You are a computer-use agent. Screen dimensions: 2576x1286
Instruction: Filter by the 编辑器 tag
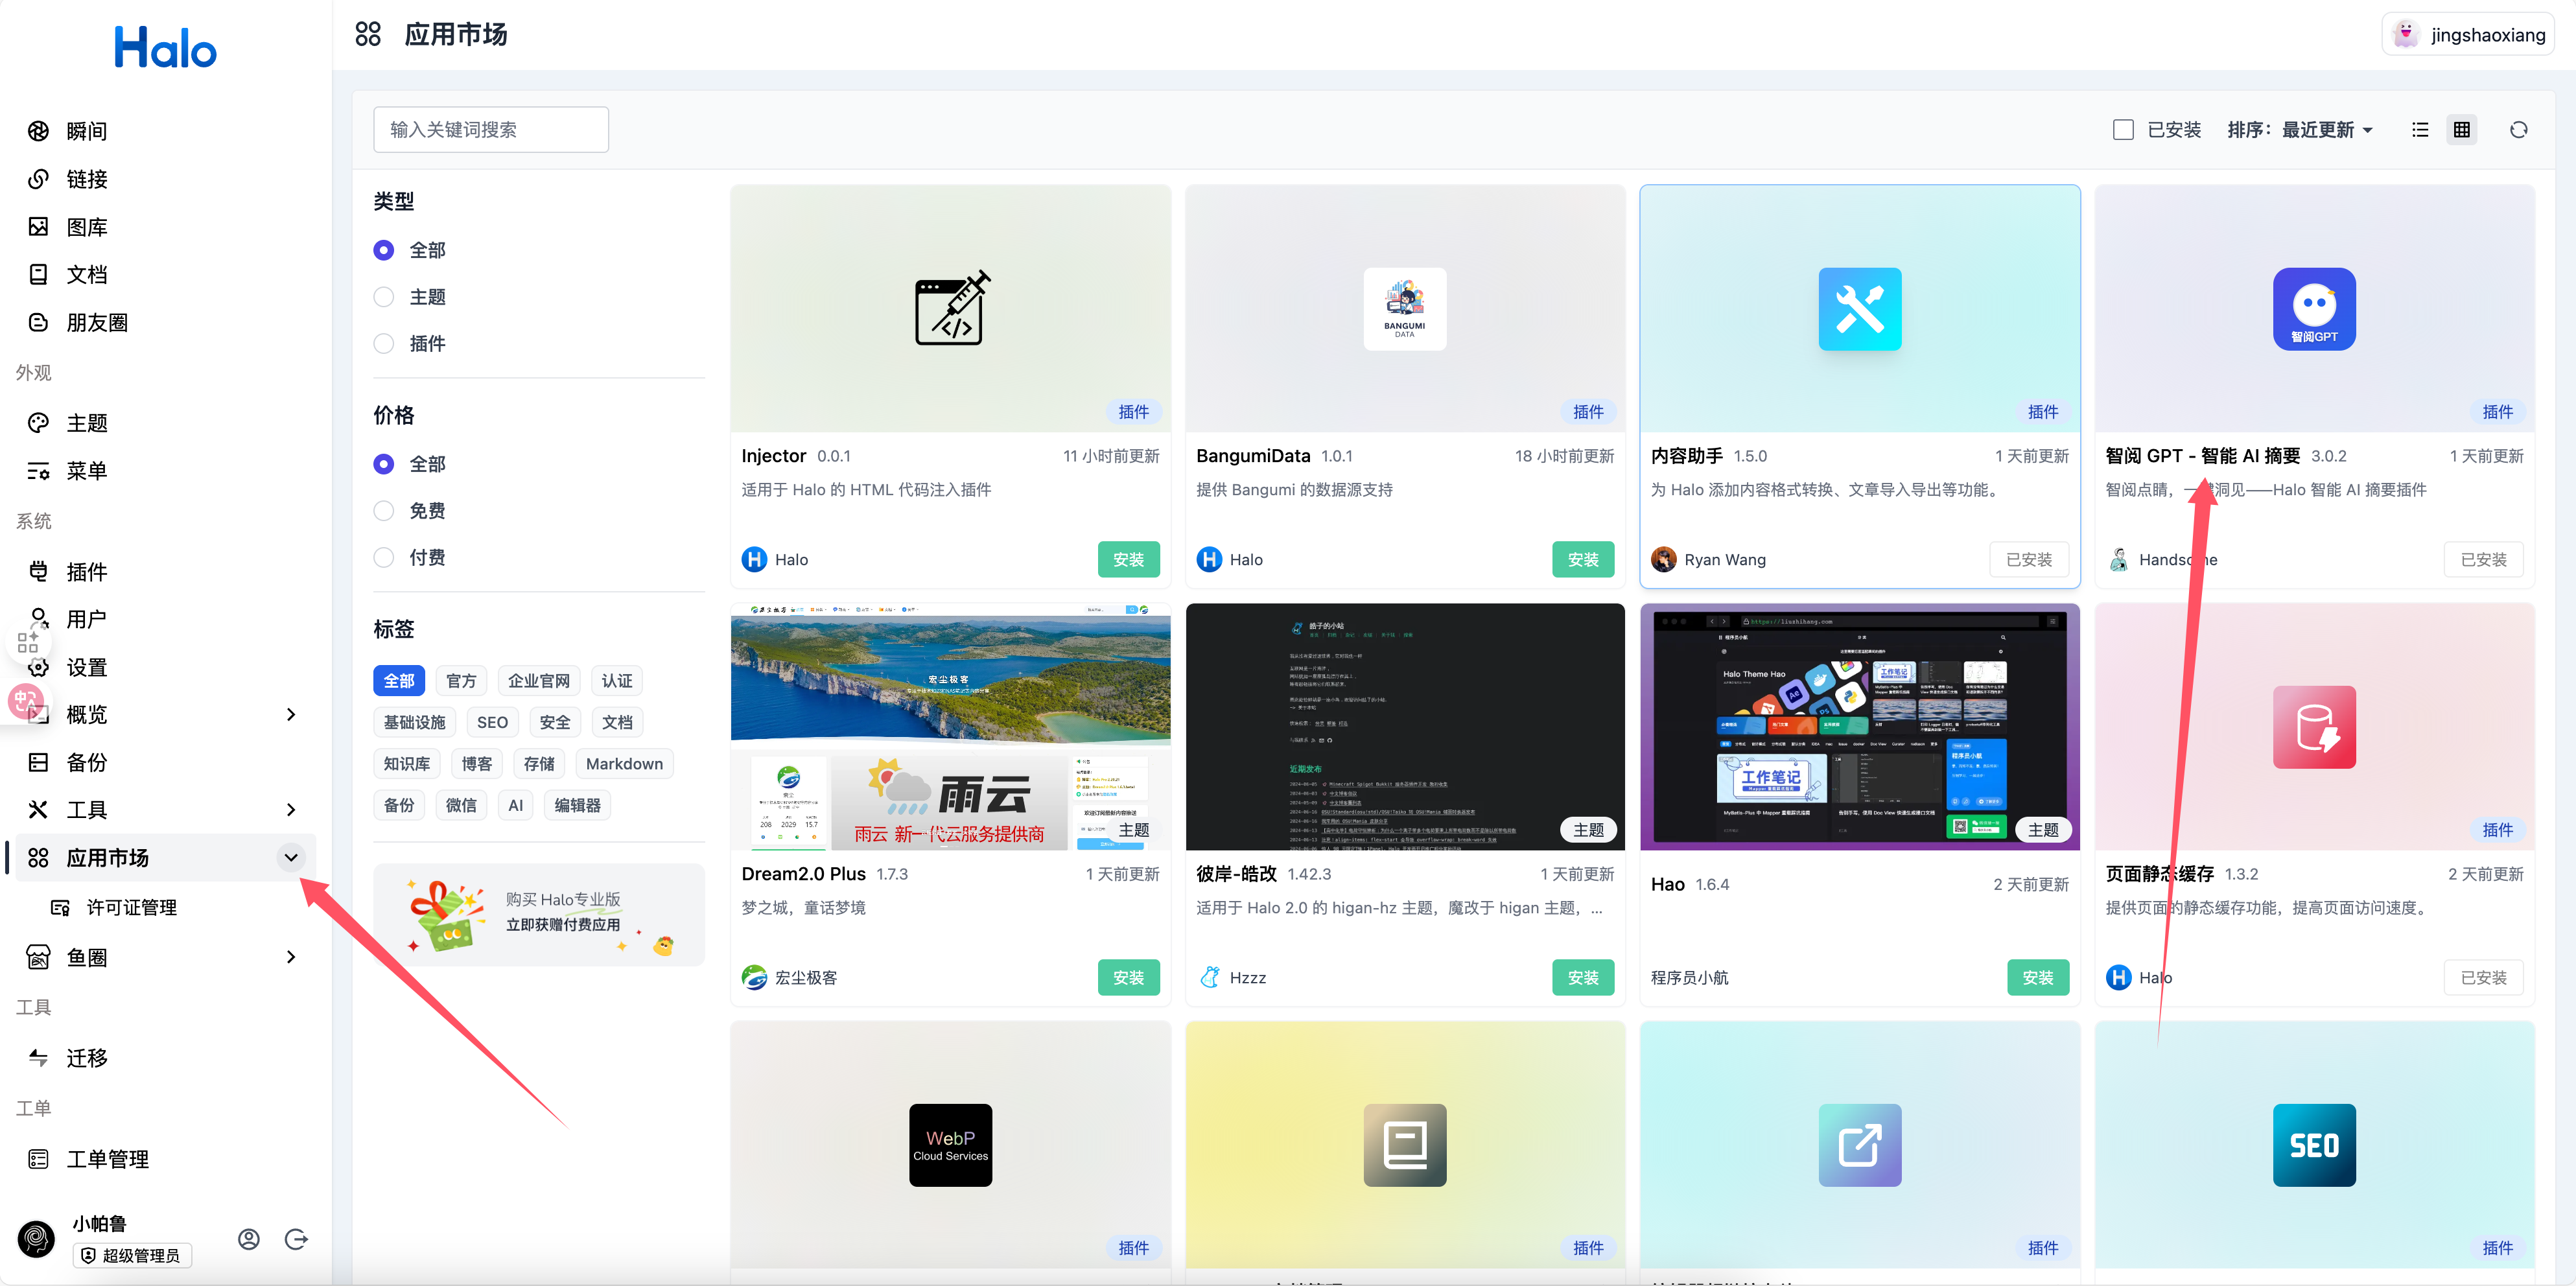coord(577,805)
